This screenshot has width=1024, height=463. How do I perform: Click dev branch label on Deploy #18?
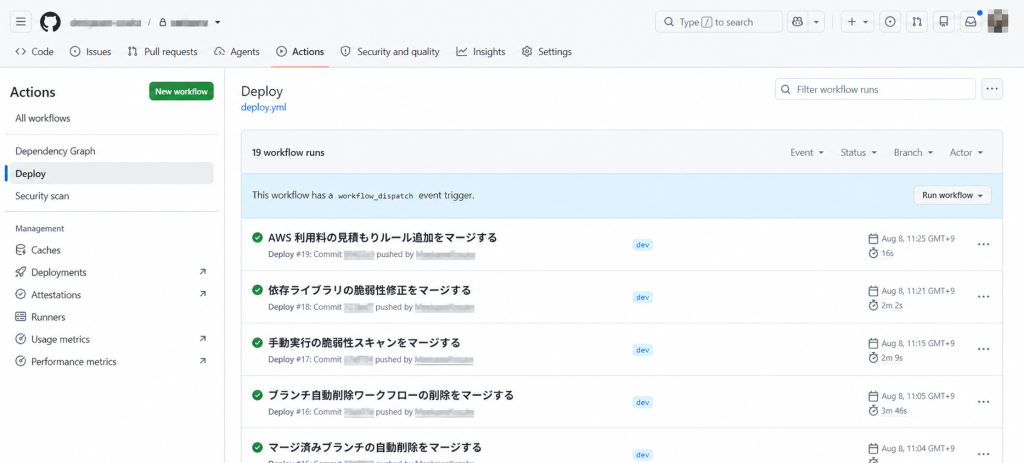pyautogui.click(x=643, y=297)
